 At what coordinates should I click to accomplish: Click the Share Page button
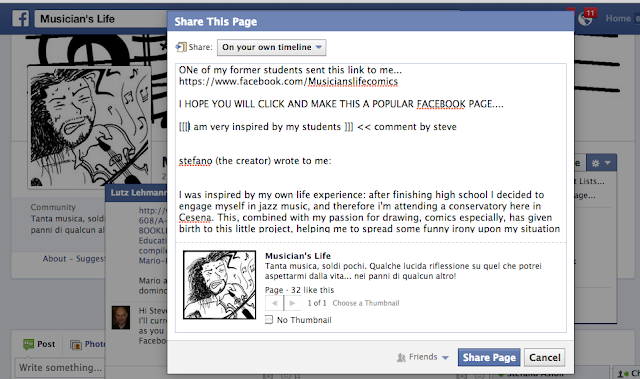coord(489,357)
